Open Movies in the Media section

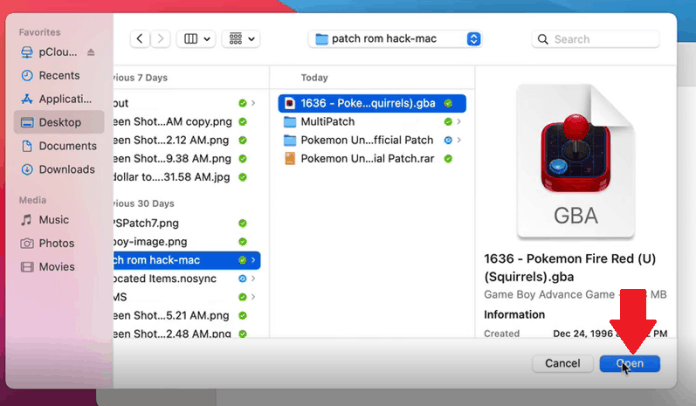click(x=59, y=267)
